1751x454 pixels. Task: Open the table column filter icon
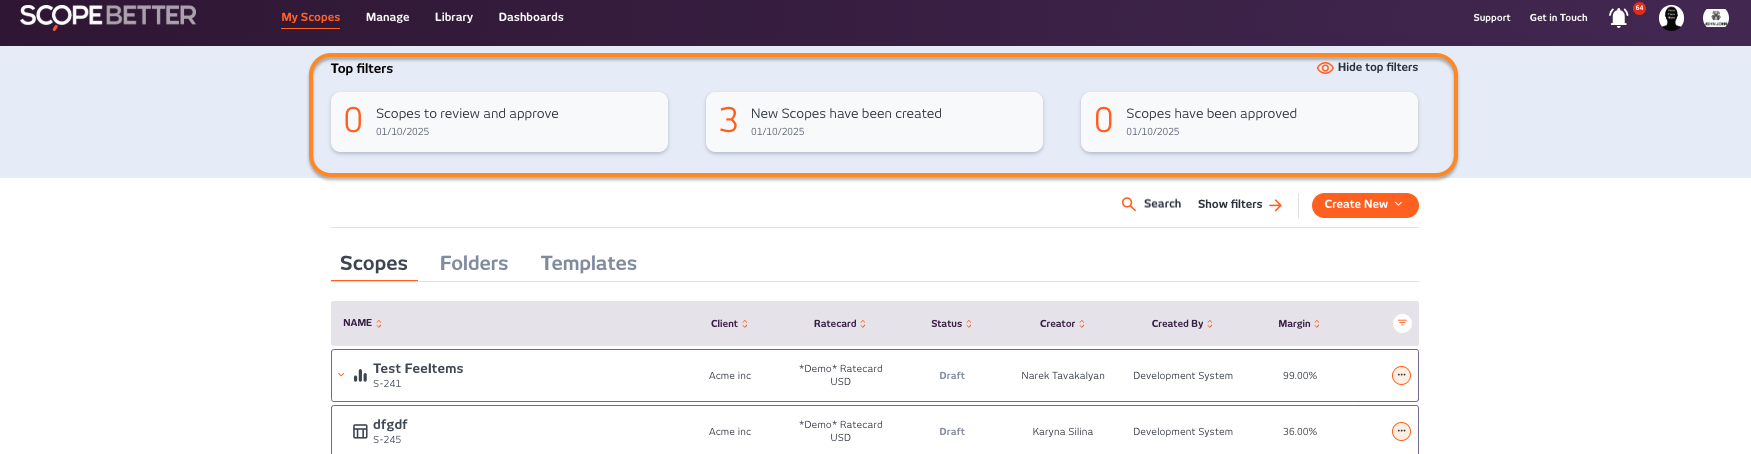coord(1402,323)
